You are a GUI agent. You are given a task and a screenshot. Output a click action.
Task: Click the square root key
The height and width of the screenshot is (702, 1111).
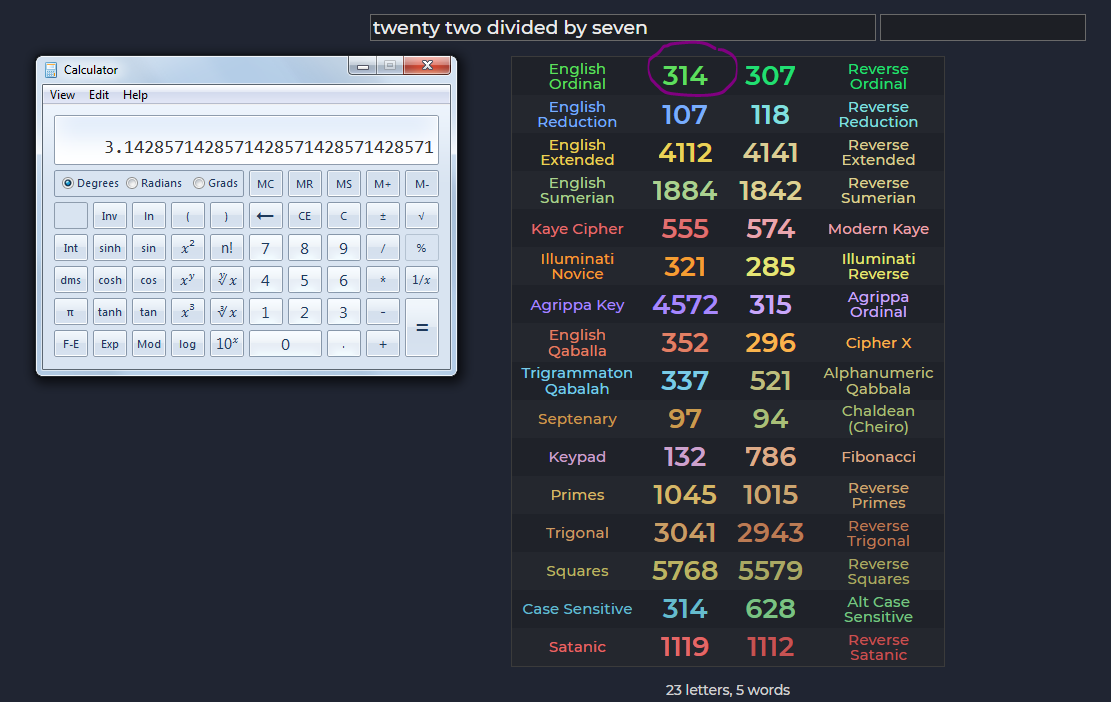pos(422,216)
